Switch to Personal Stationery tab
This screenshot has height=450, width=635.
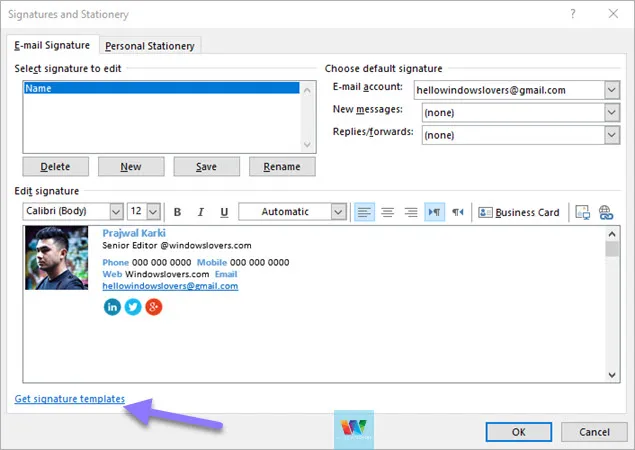click(x=150, y=45)
